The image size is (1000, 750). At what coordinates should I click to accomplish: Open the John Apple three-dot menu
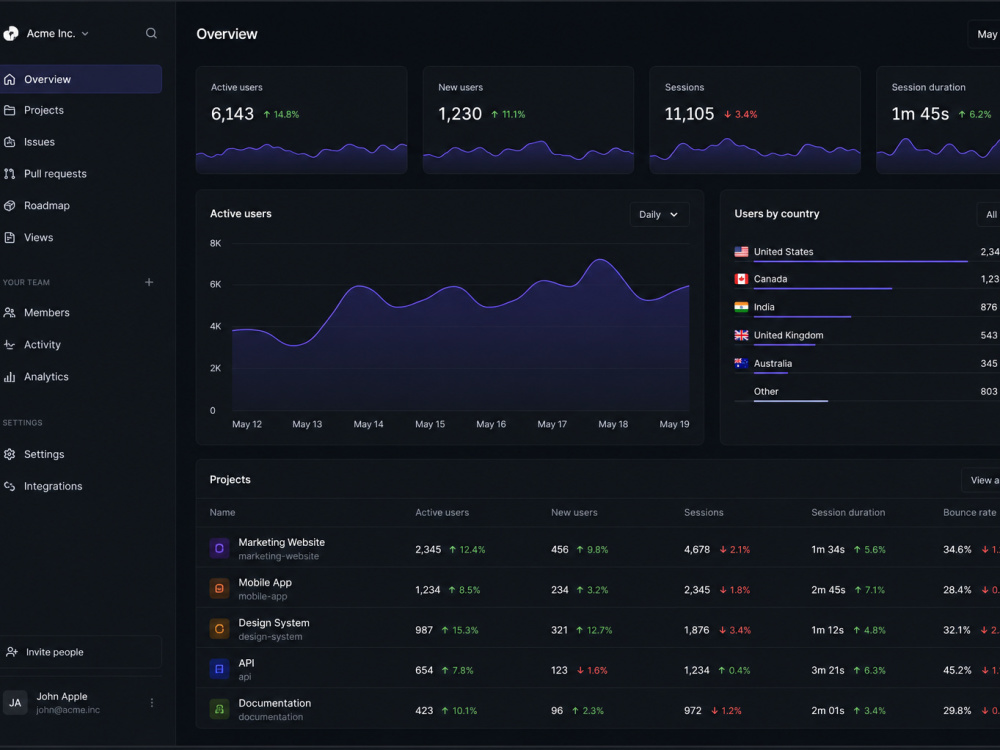click(152, 702)
